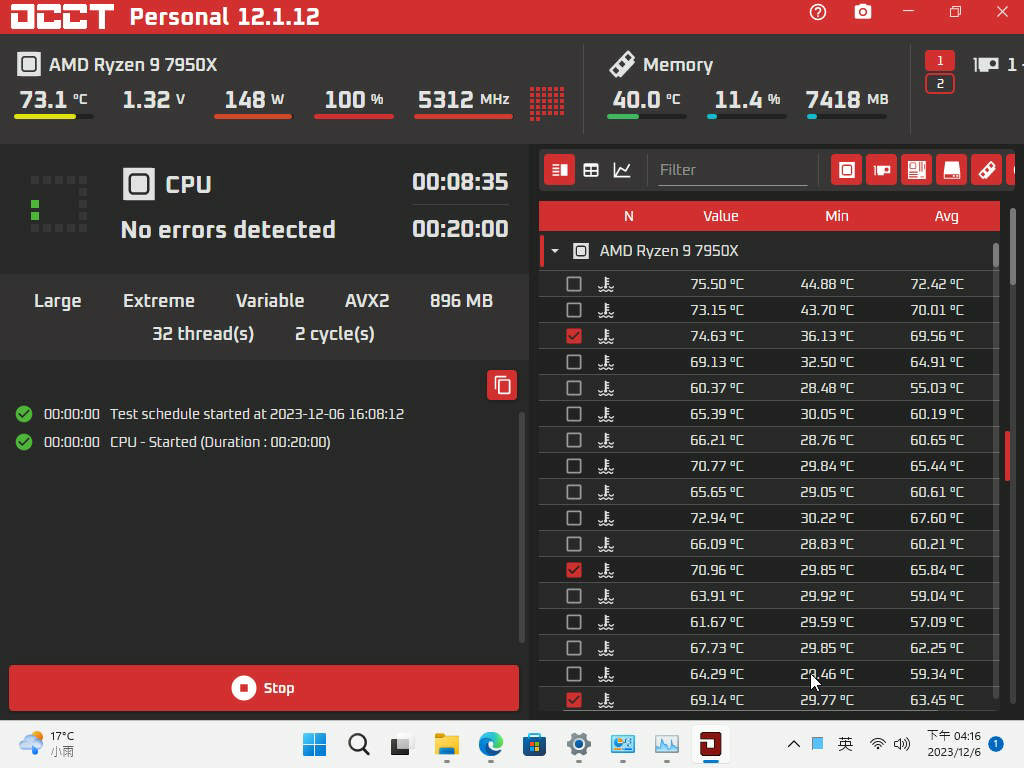This screenshot has height=768, width=1024.
Task: Switch to header page 1
Action: coord(940,61)
